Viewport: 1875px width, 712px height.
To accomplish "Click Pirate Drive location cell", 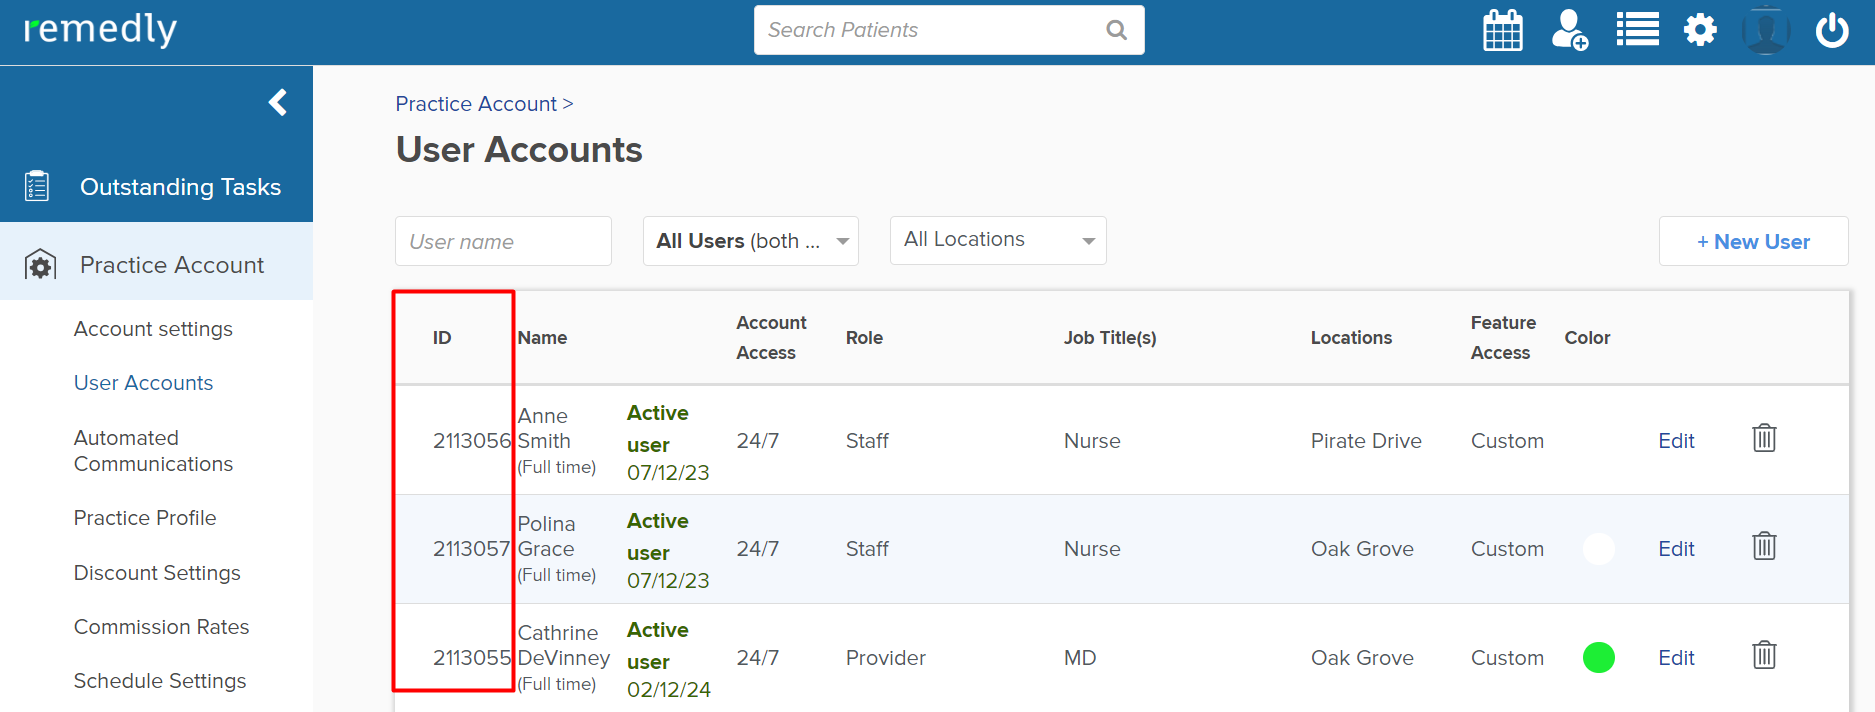I will tap(1366, 441).
